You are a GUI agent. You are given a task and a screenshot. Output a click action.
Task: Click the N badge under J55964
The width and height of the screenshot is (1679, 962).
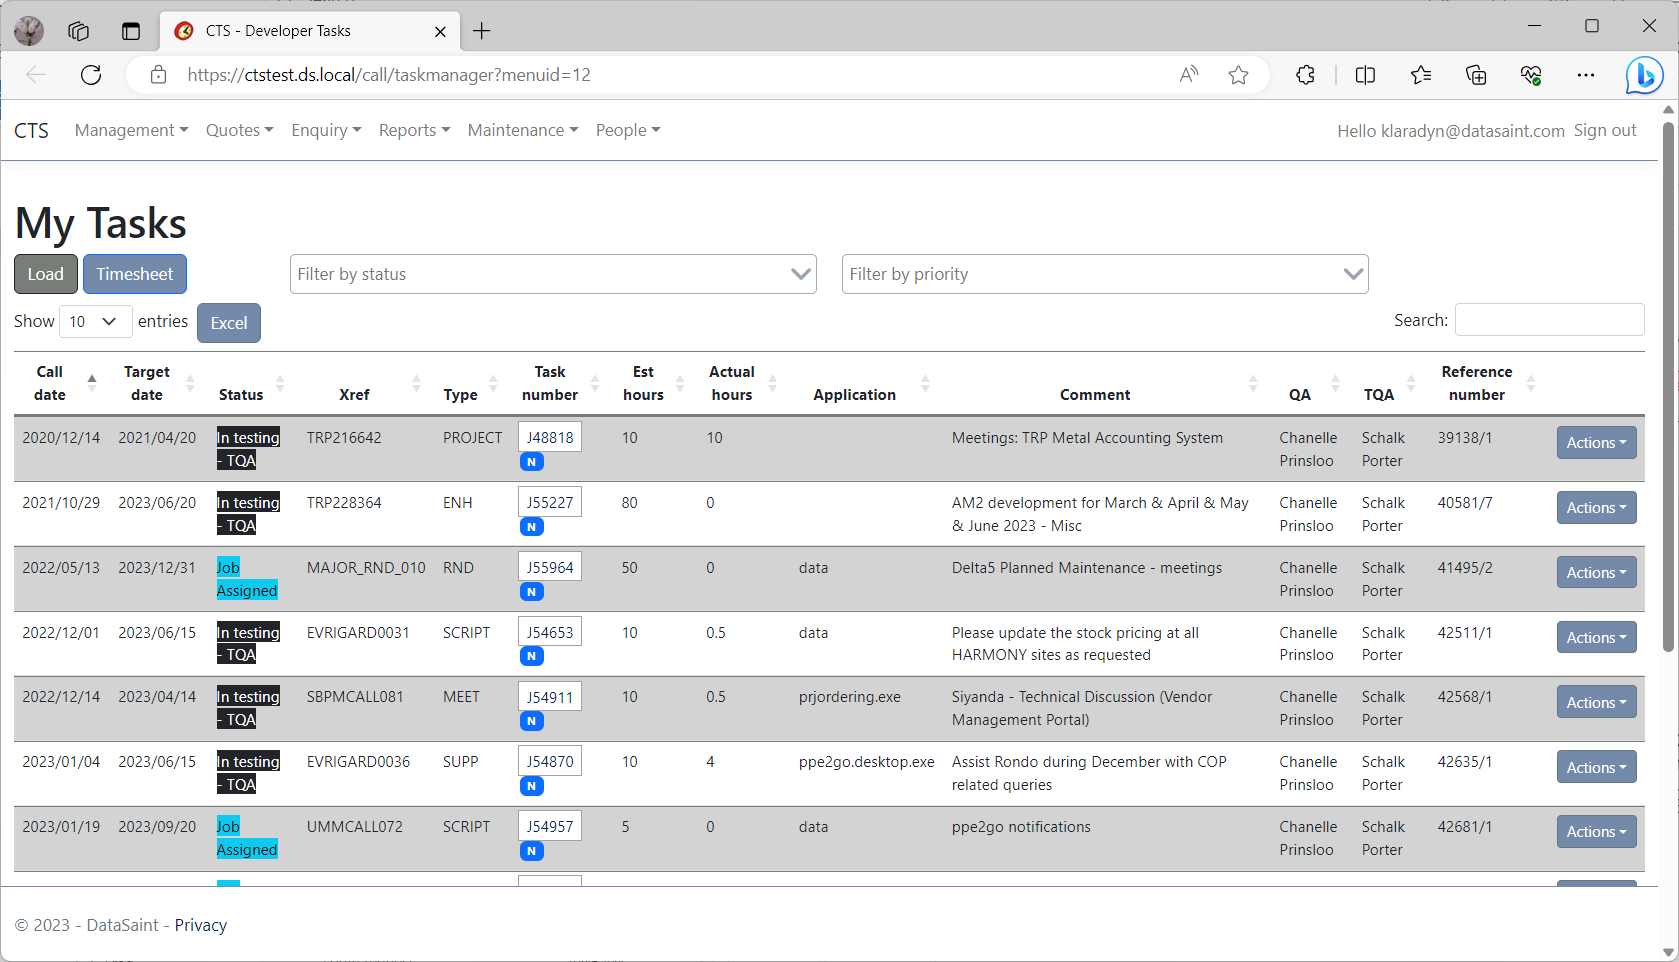coord(532,592)
